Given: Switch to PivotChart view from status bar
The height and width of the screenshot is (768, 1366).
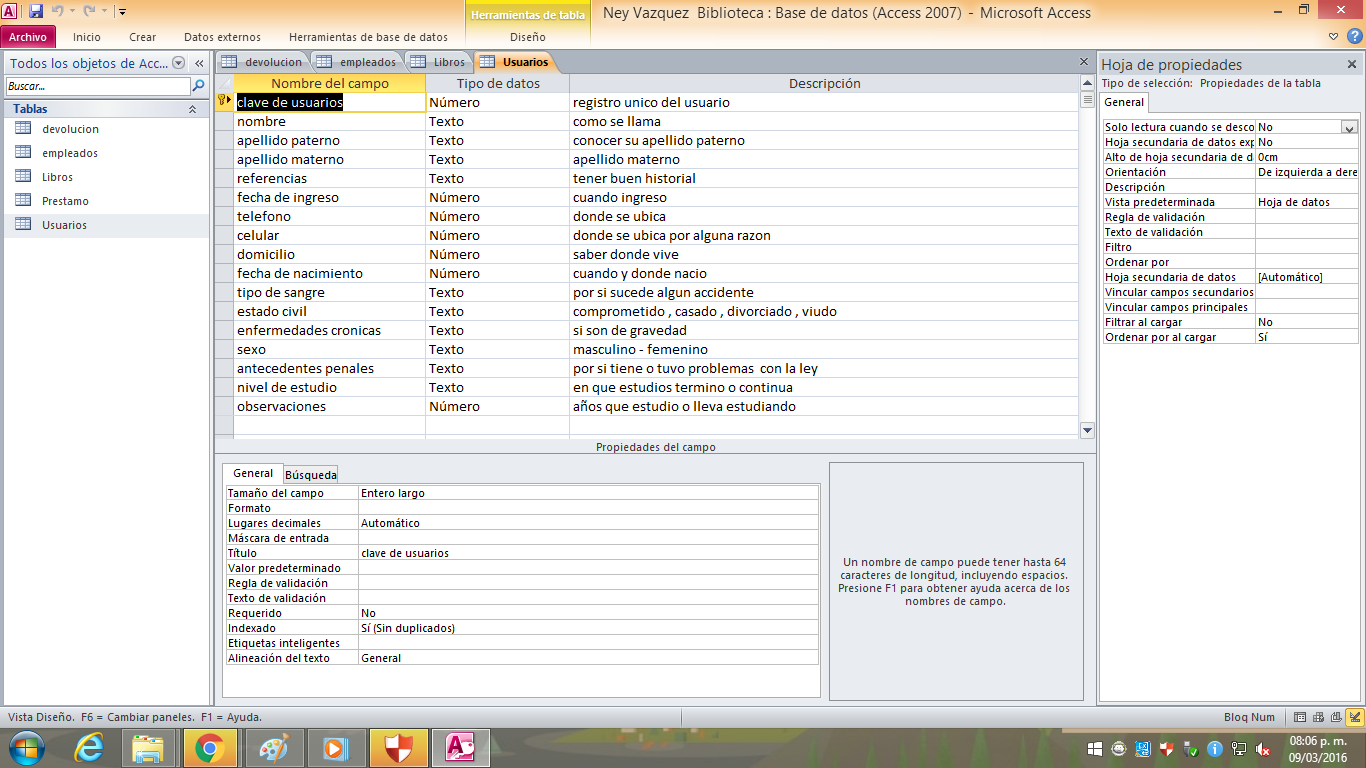Looking at the screenshot, I should [1336, 717].
